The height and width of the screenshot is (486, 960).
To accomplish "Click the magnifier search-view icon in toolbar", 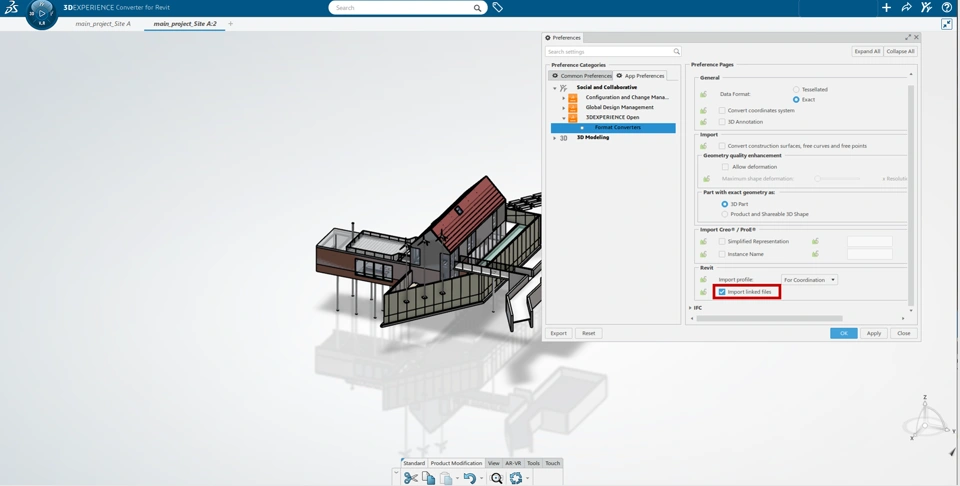I will pyautogui.click(x=497, y=478).
